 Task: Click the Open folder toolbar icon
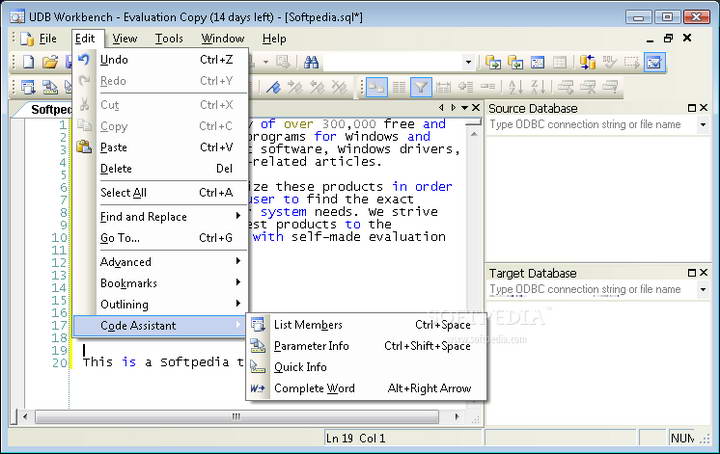[50, 62]
